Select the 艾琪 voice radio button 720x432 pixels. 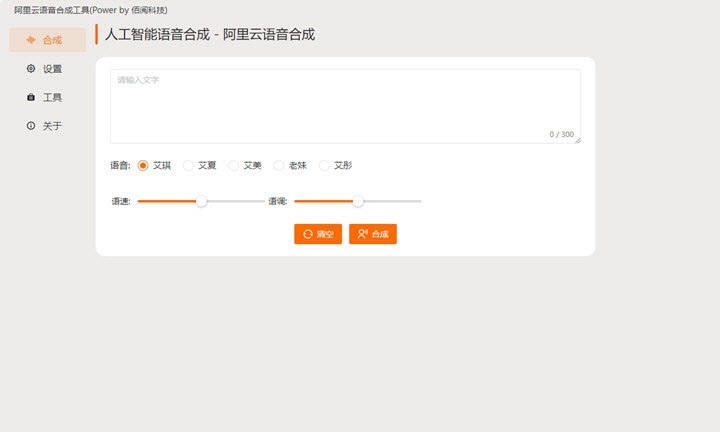pyautogui.click(x=143, y=165)
